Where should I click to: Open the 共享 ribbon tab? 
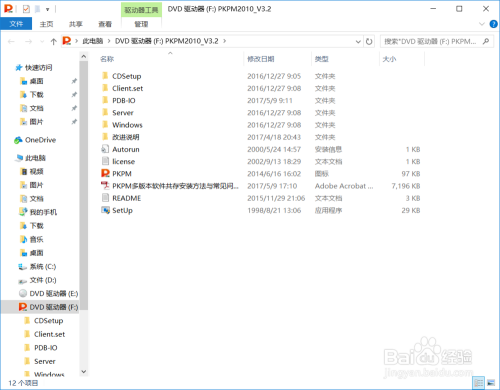coord(76,24)
